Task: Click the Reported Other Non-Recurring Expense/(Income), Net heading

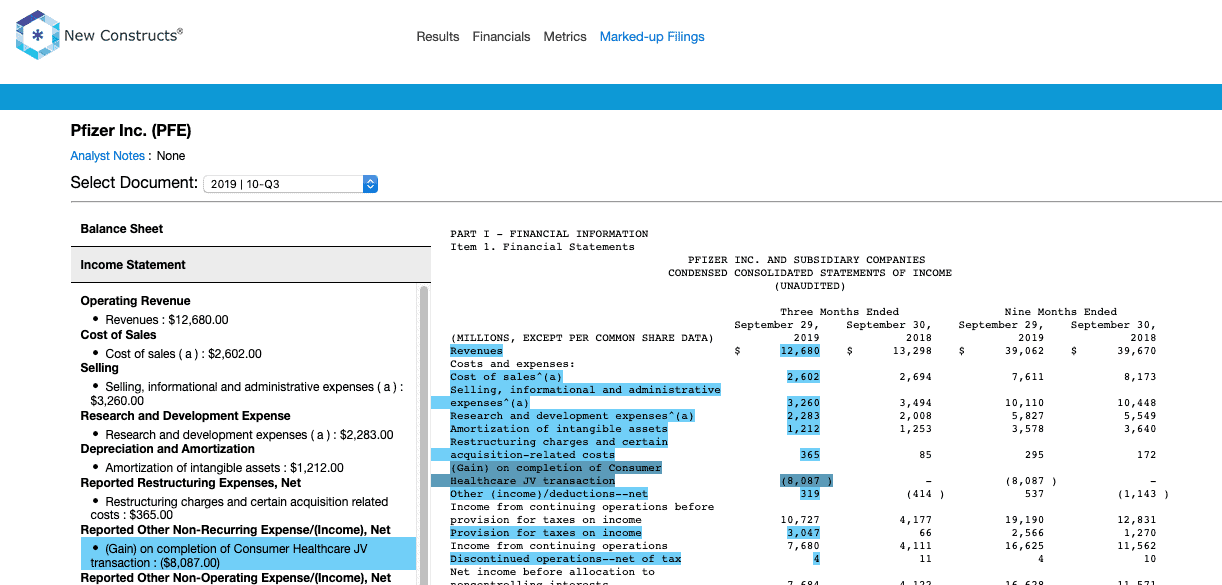Action: (236, 530)
